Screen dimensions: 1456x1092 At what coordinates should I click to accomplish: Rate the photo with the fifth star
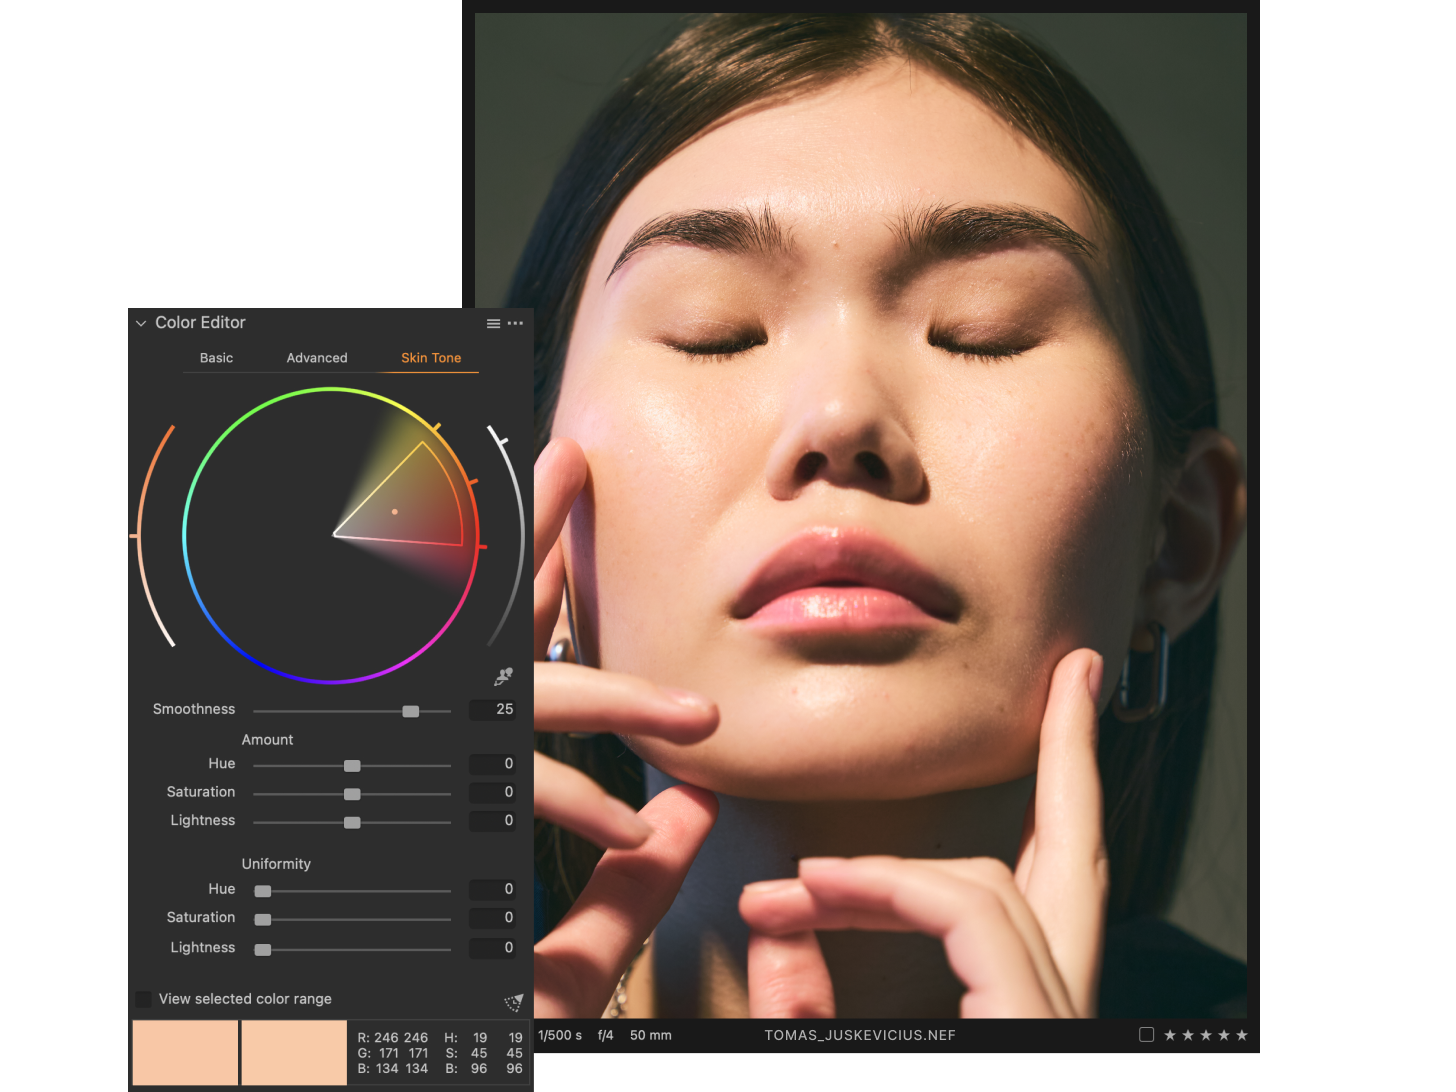(x=1242, y=1035)
